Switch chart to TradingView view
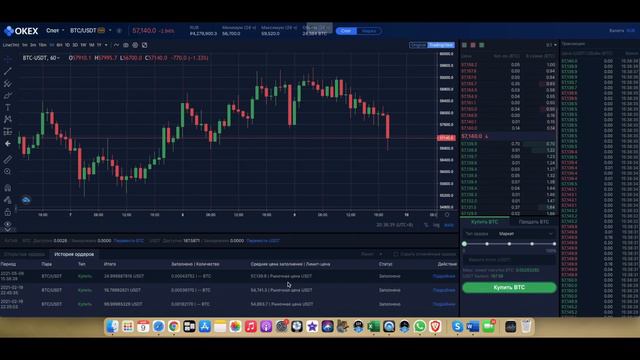Viewport: 640px width, 360px height. (x=441, y=45)
